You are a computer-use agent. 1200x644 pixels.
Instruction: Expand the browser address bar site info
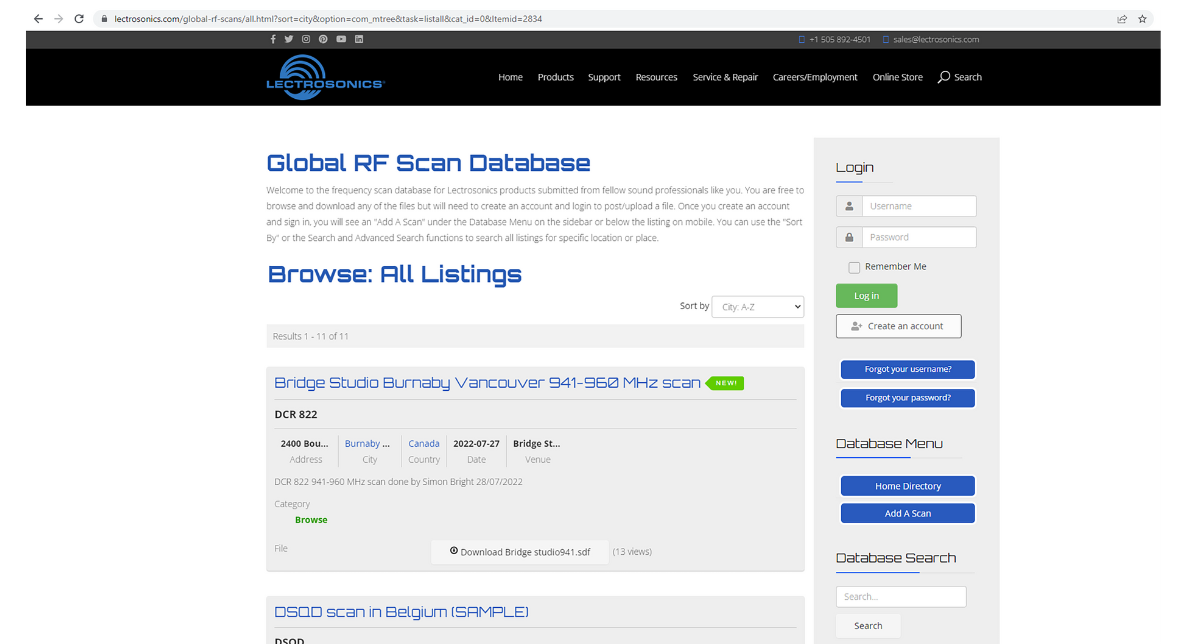(103, 17)
